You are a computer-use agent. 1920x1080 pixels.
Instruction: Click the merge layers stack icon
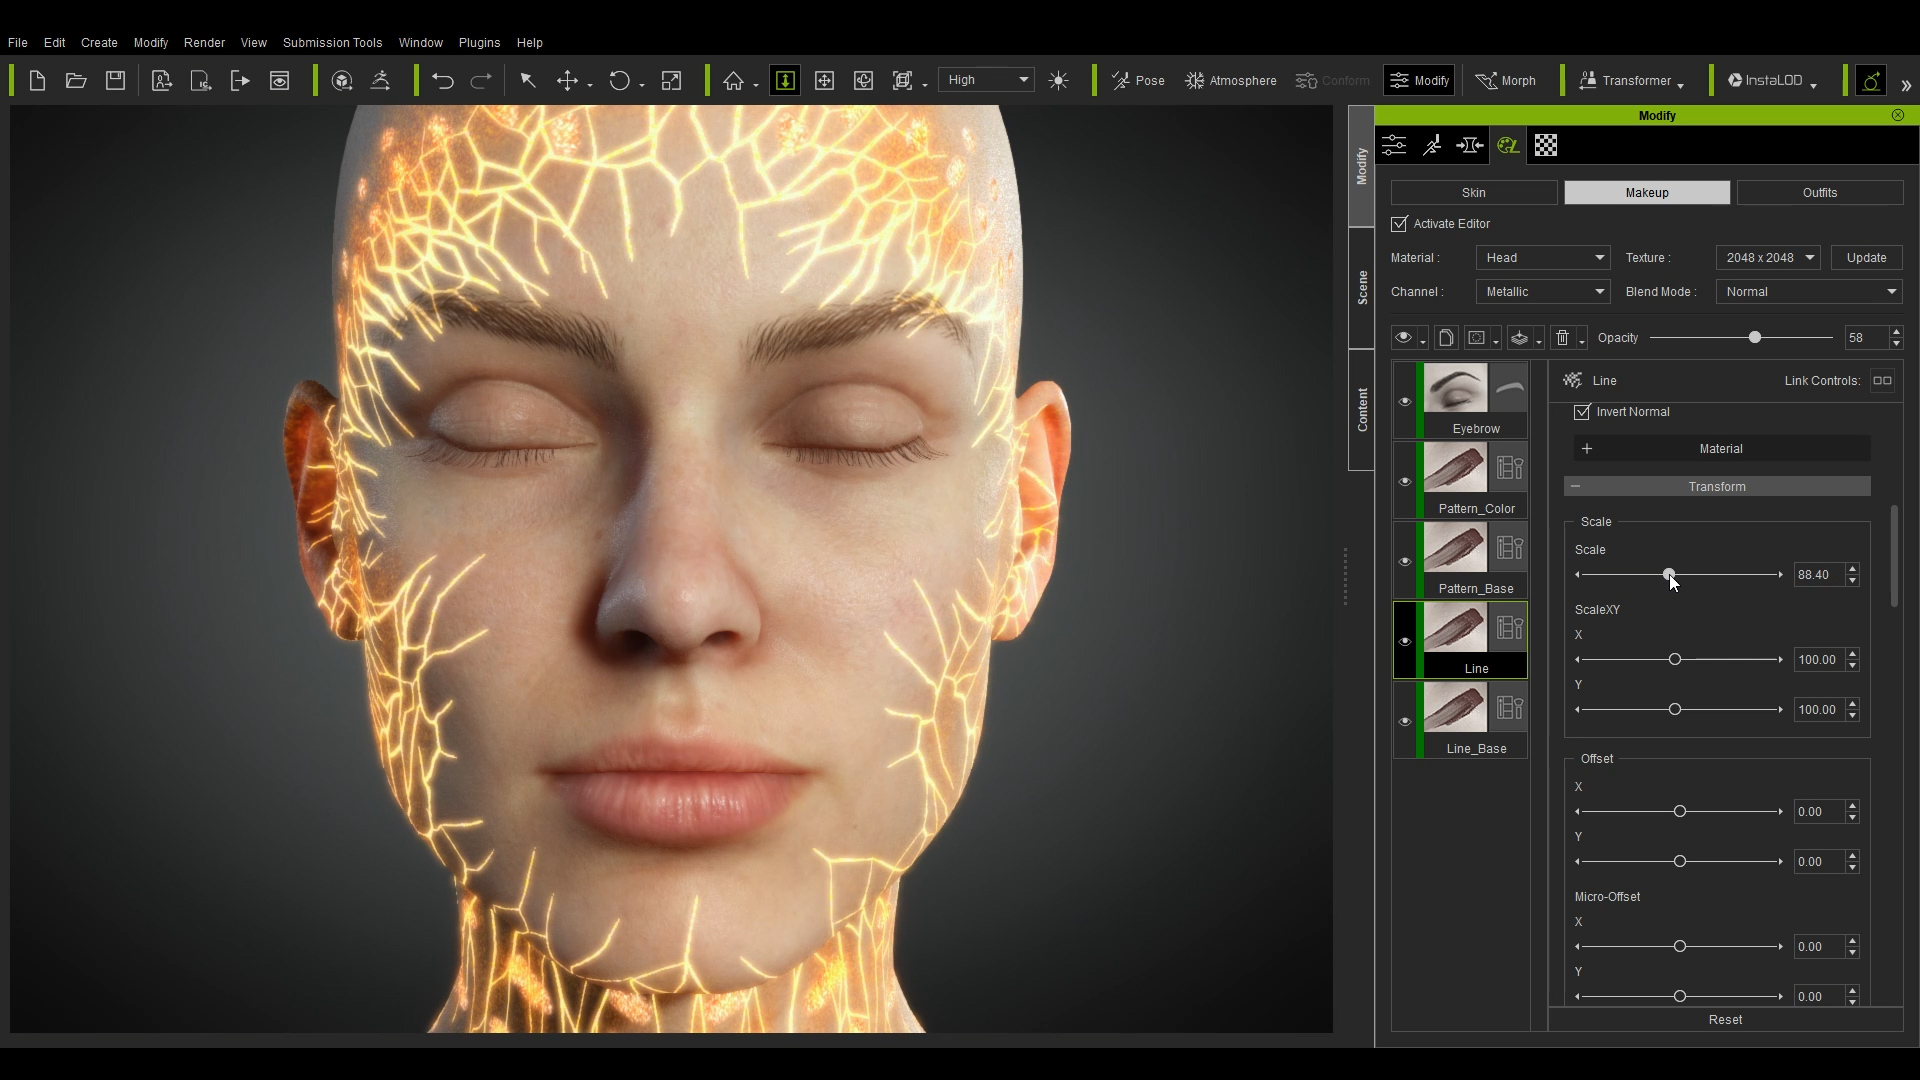click(x=1519, y=338)
